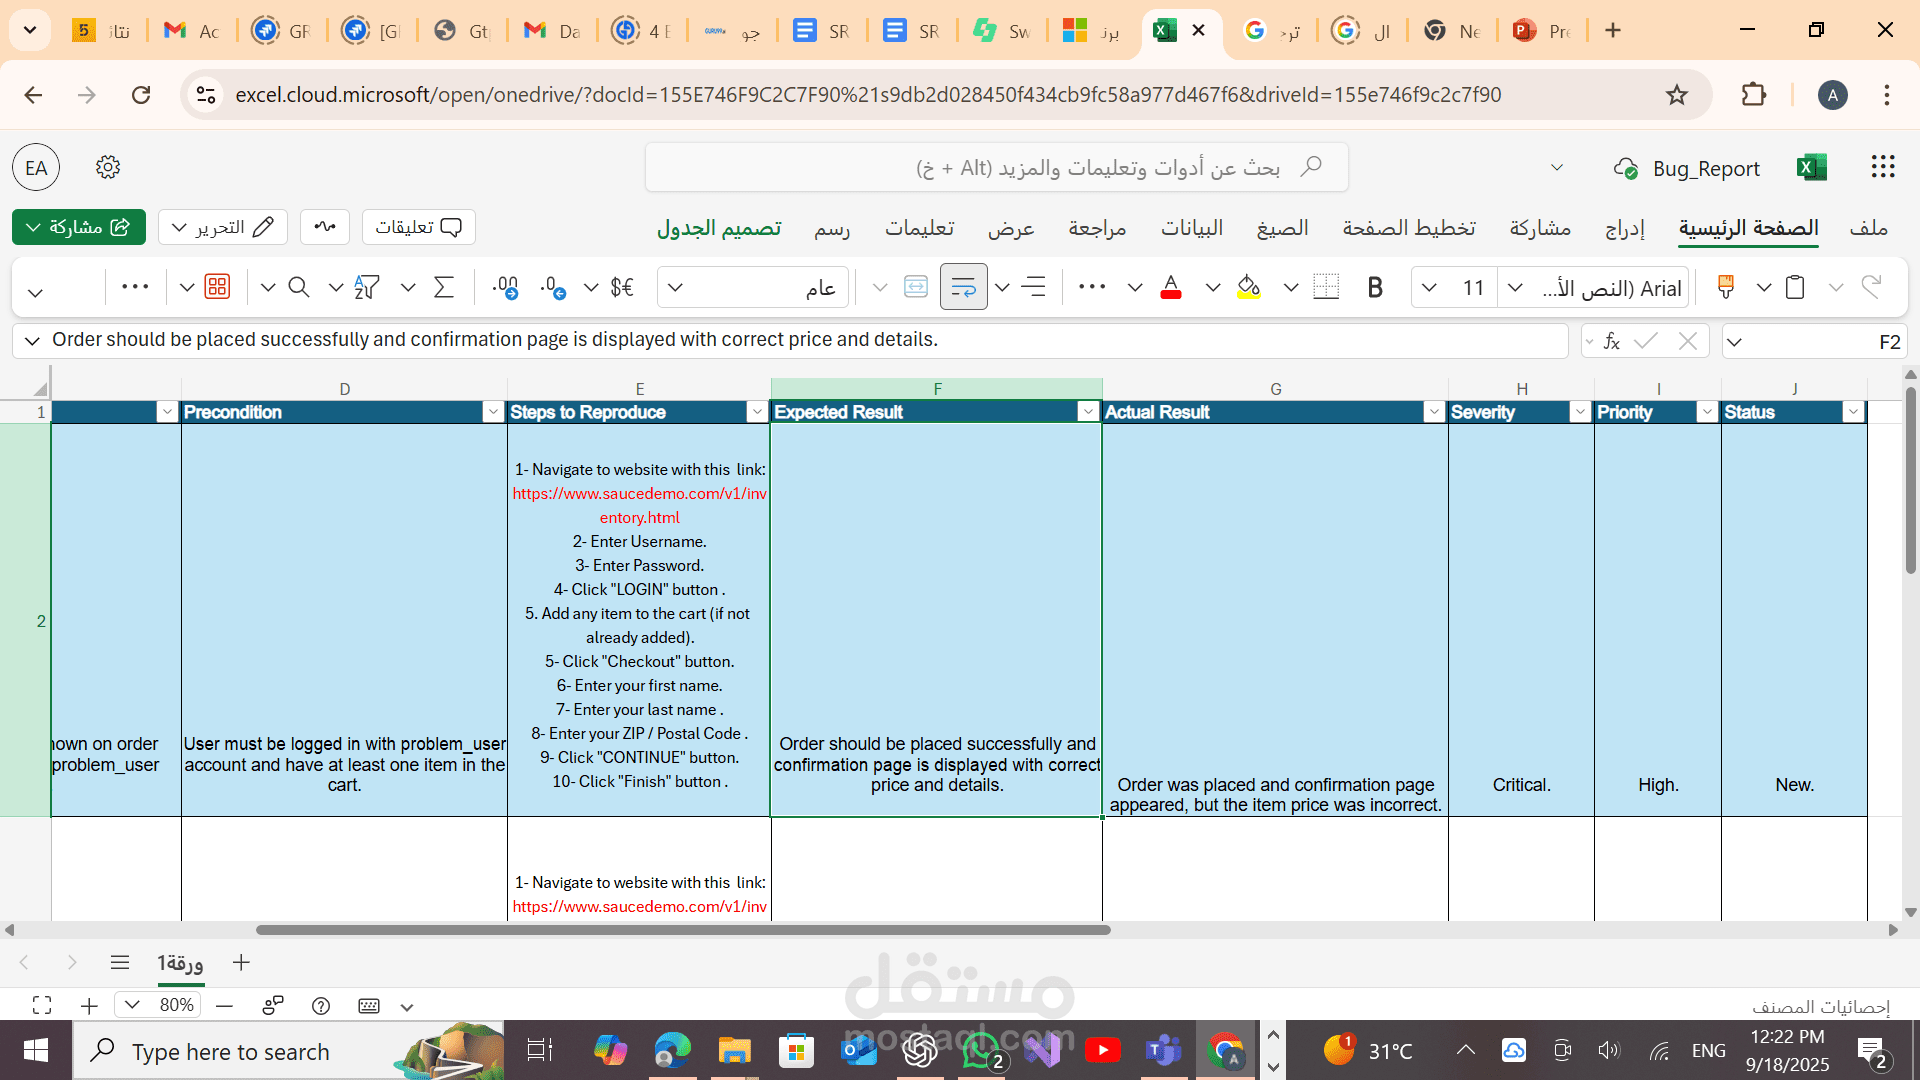Click the sort and filter icon

pos(366,288)
